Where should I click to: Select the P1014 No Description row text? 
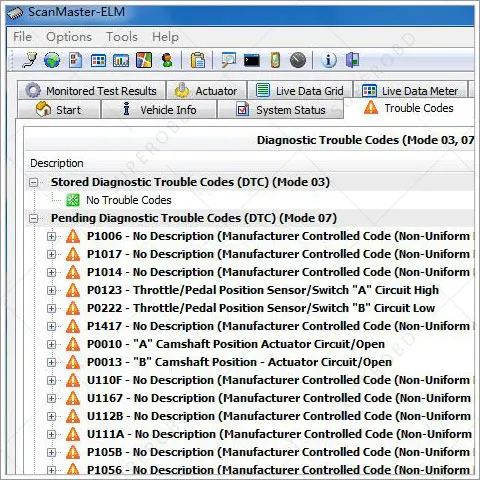click(x=279, y=272)
